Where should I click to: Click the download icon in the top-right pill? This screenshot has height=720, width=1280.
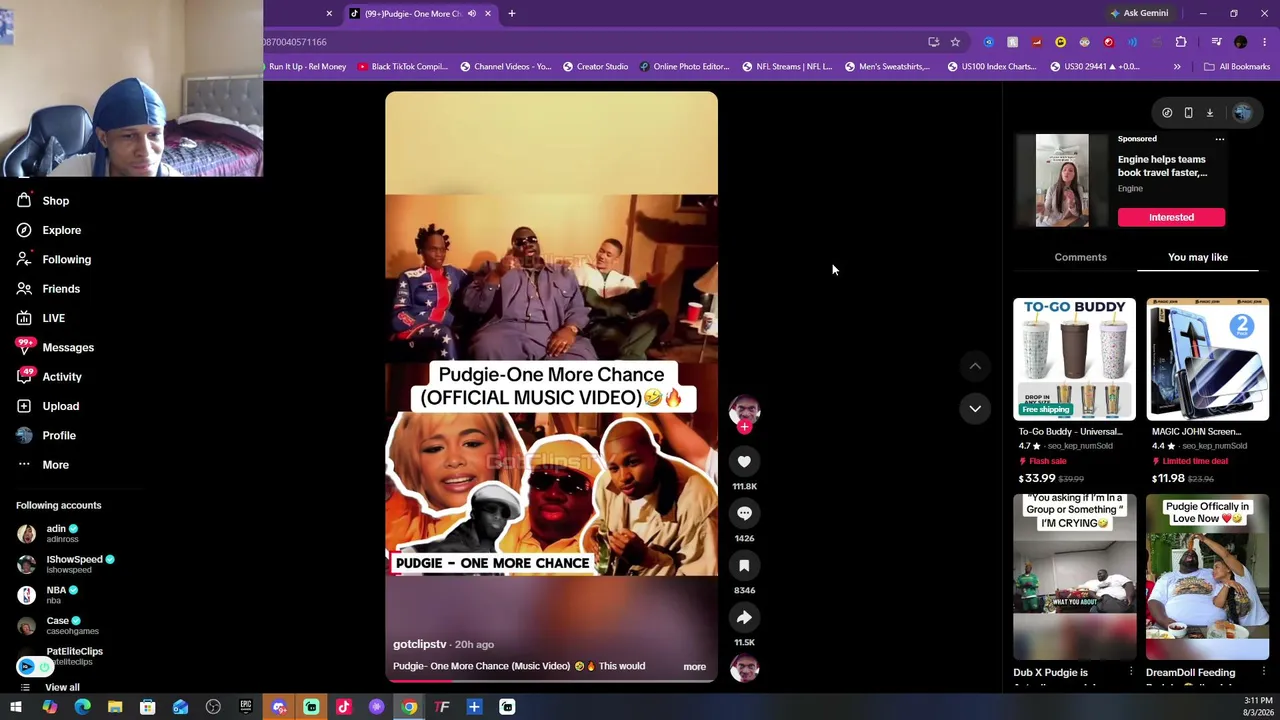(1209, 113)
